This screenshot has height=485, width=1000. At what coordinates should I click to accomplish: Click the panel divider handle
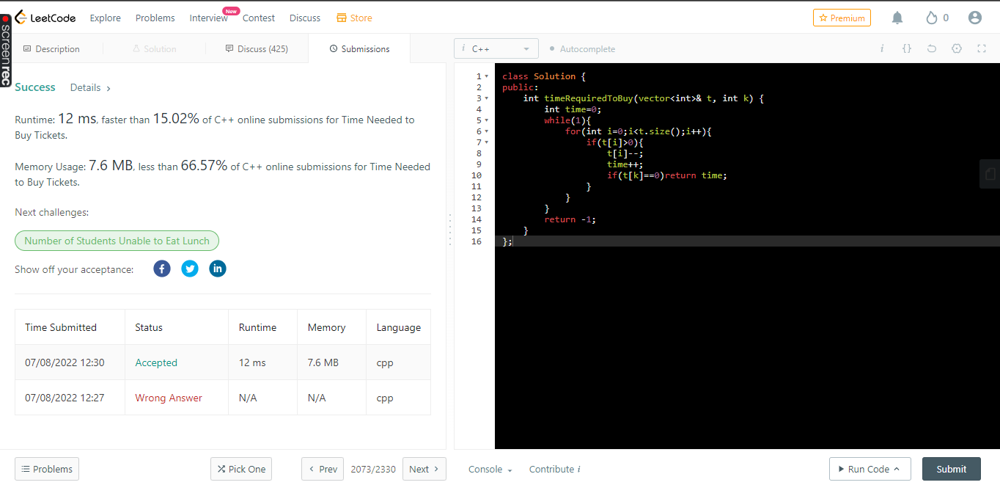(x=450, y=230)
